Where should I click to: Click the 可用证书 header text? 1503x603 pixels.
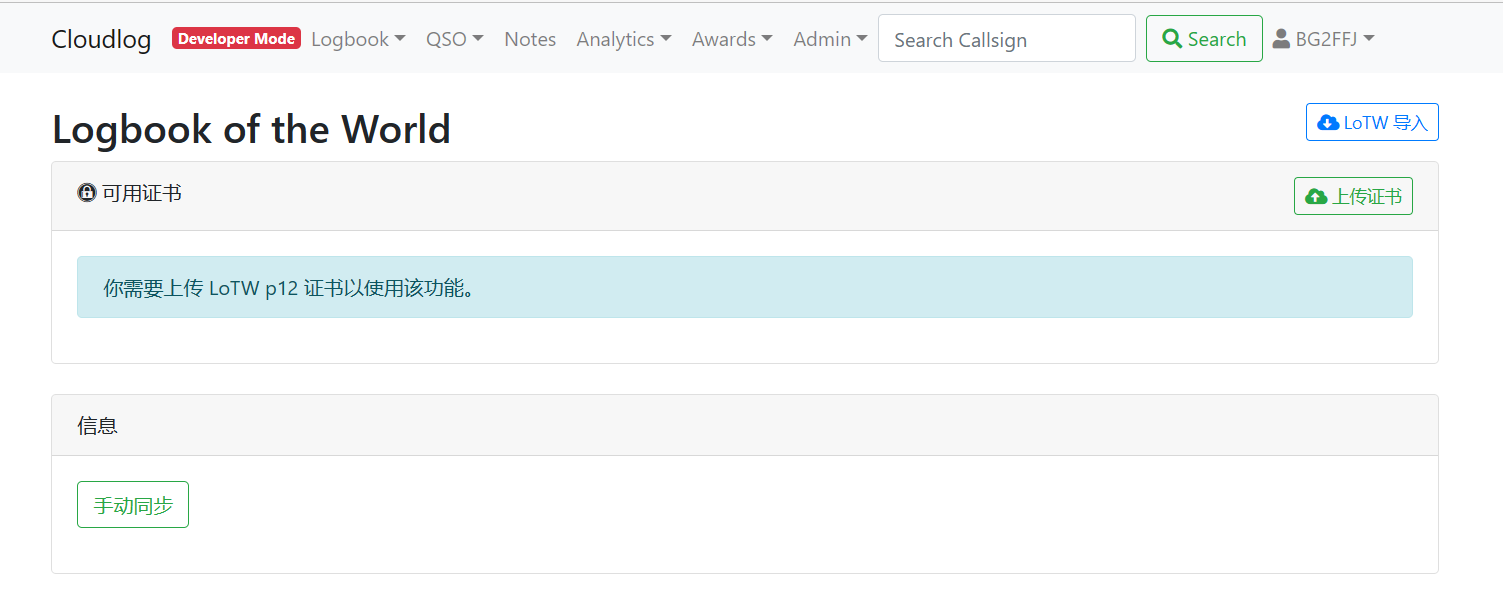(142, 193)
